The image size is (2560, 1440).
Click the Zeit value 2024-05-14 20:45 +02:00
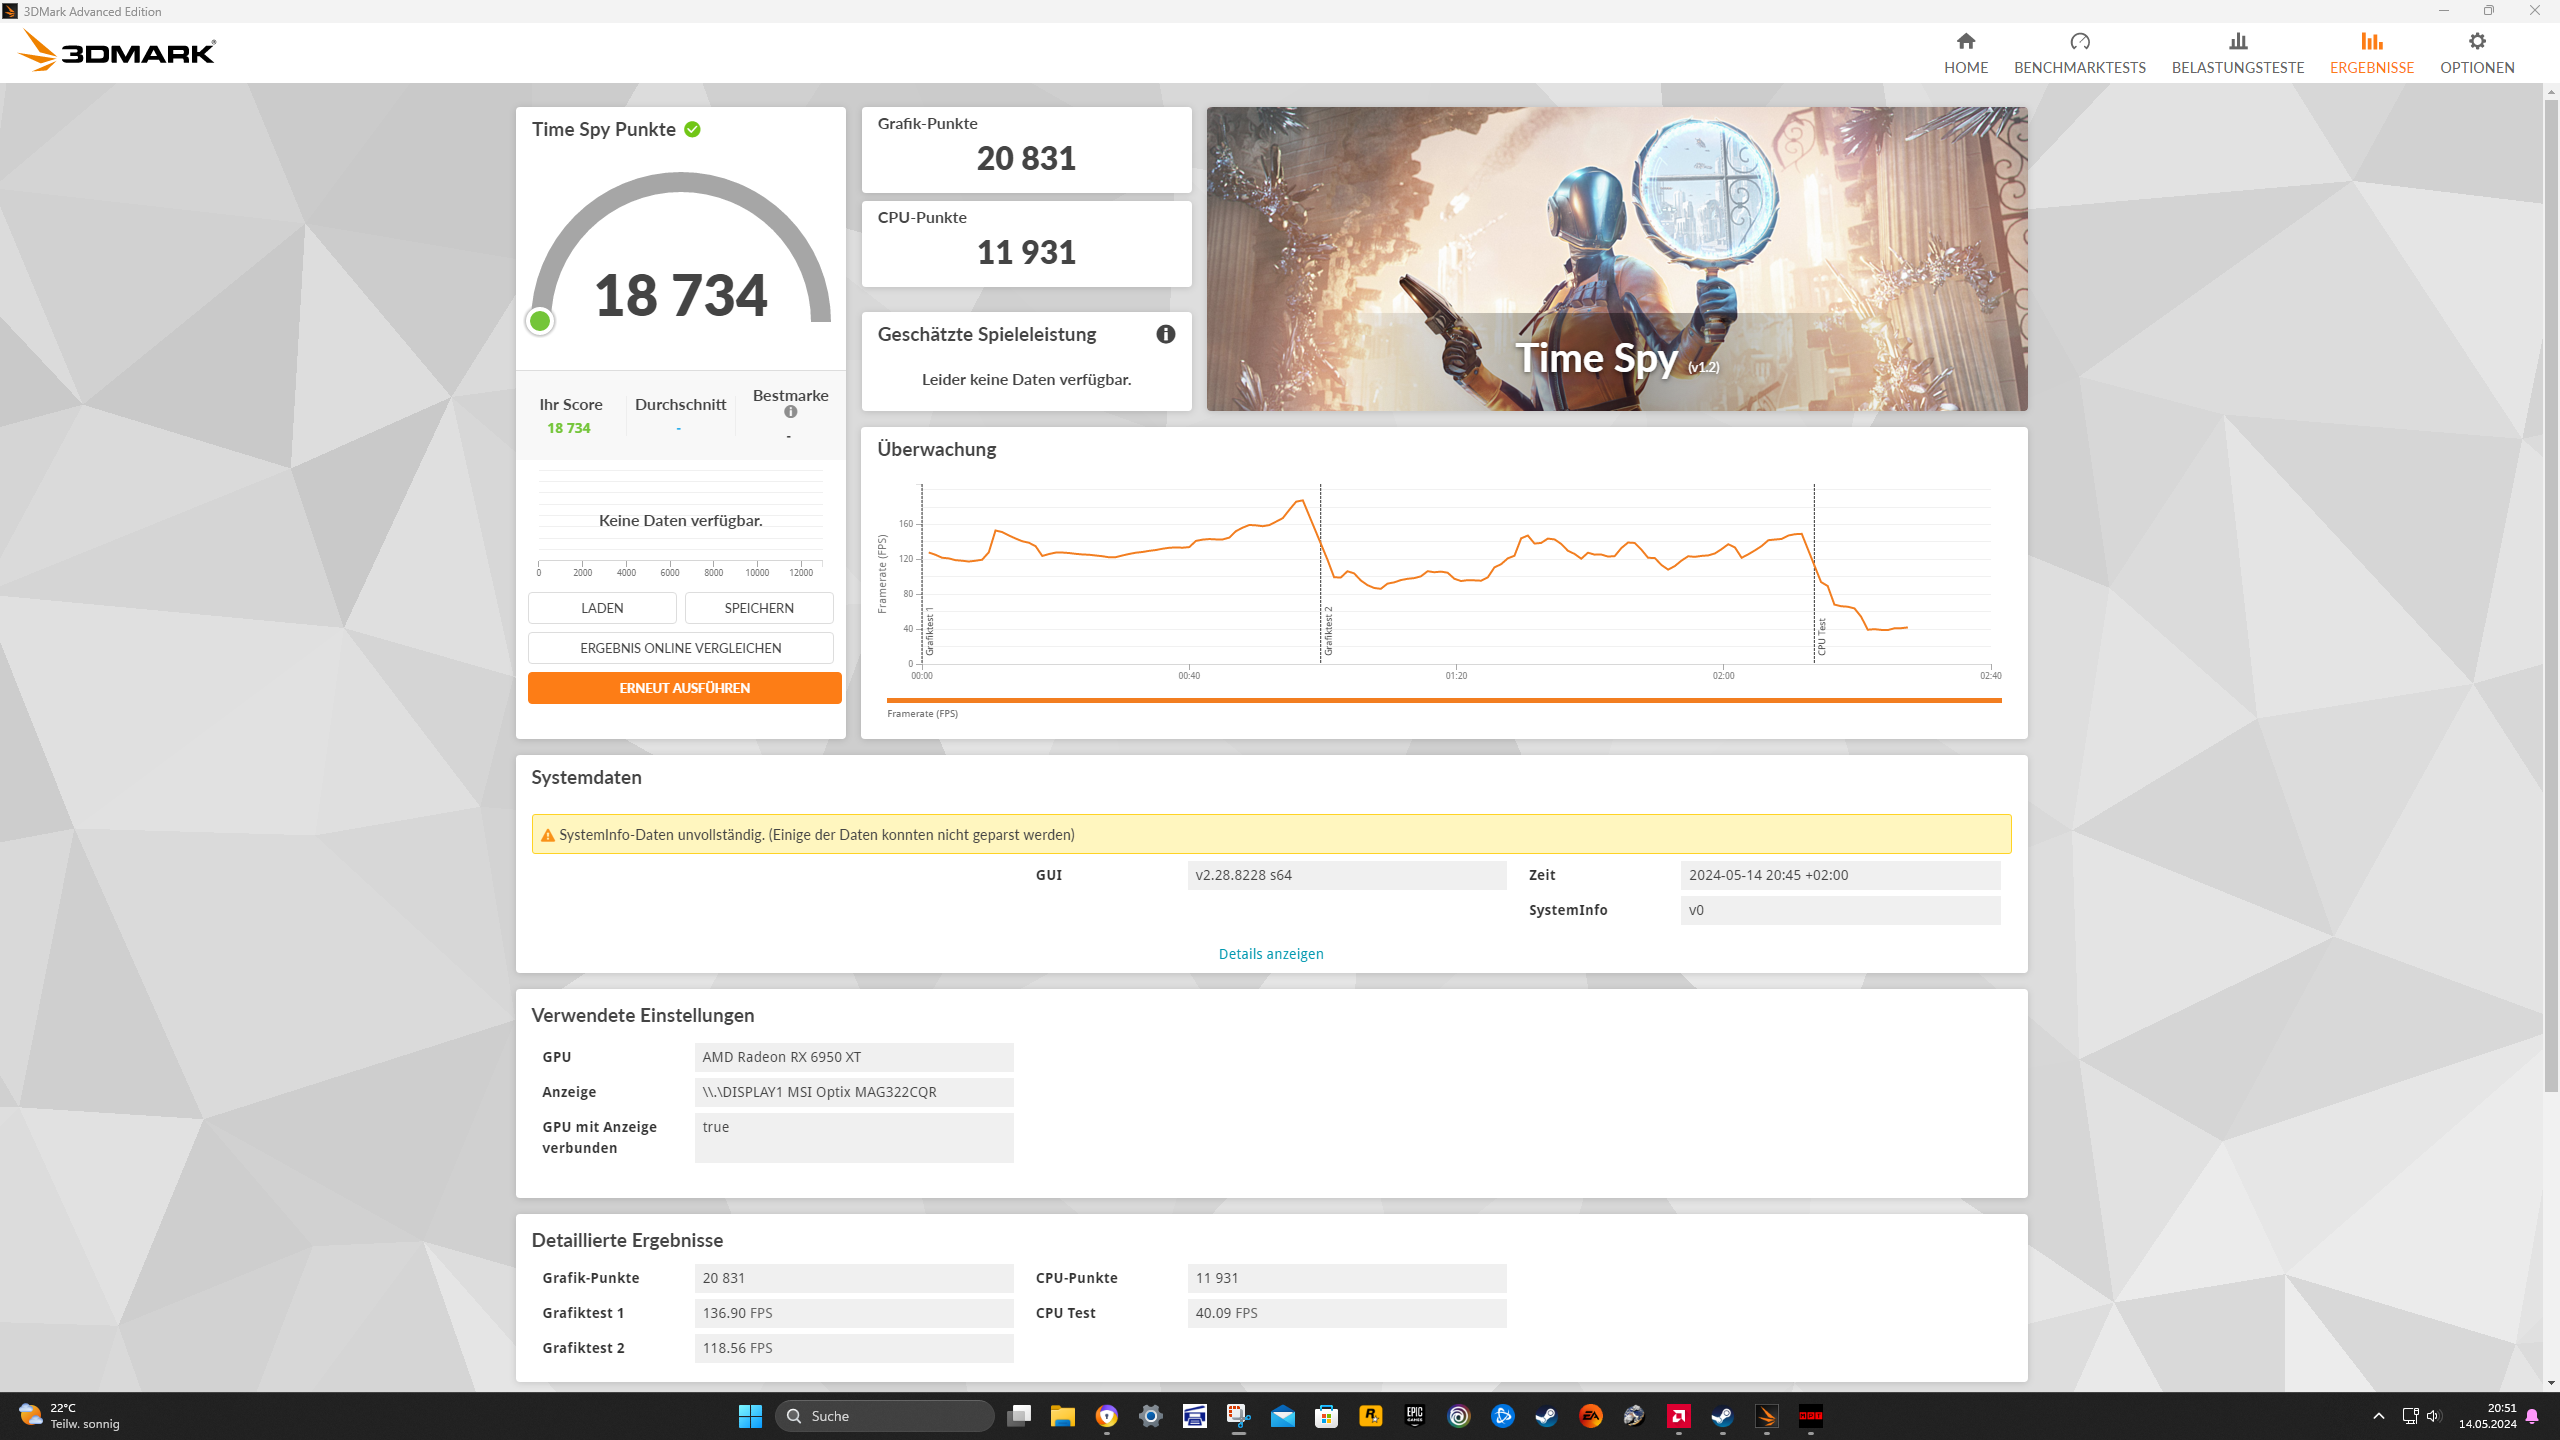click(1840, 875)
